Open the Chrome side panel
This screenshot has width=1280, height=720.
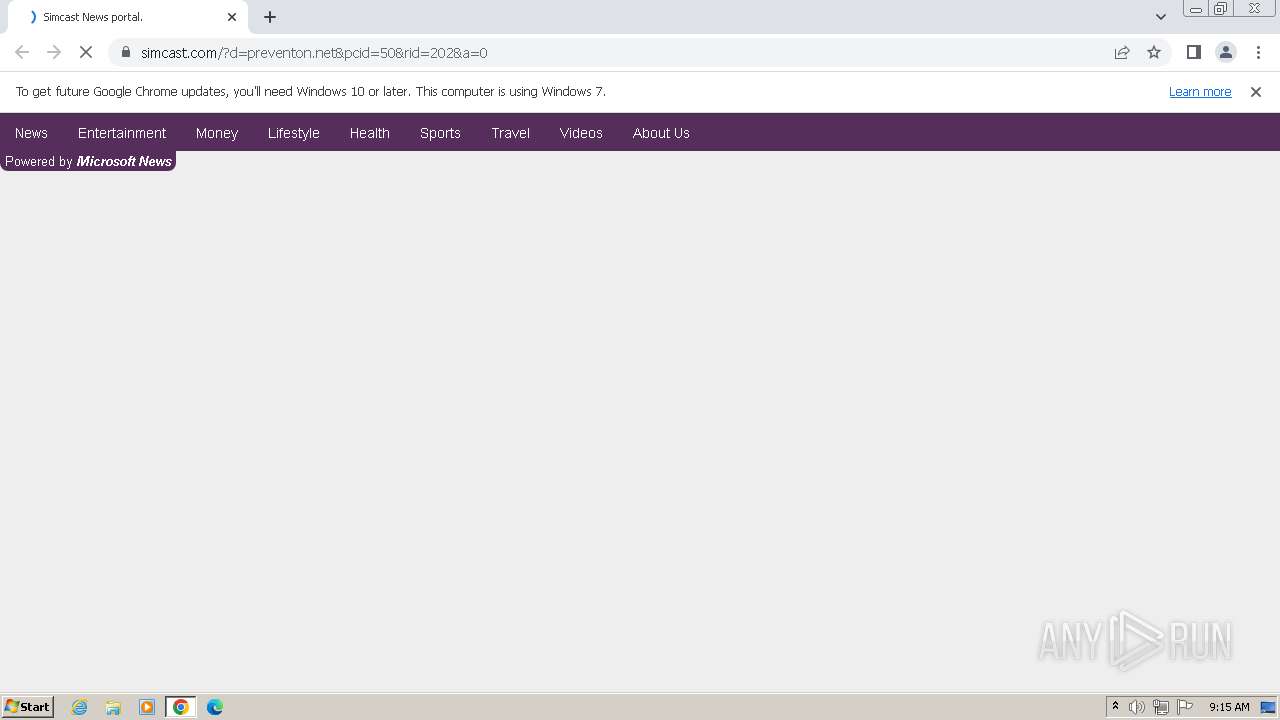pos(1194,52)
